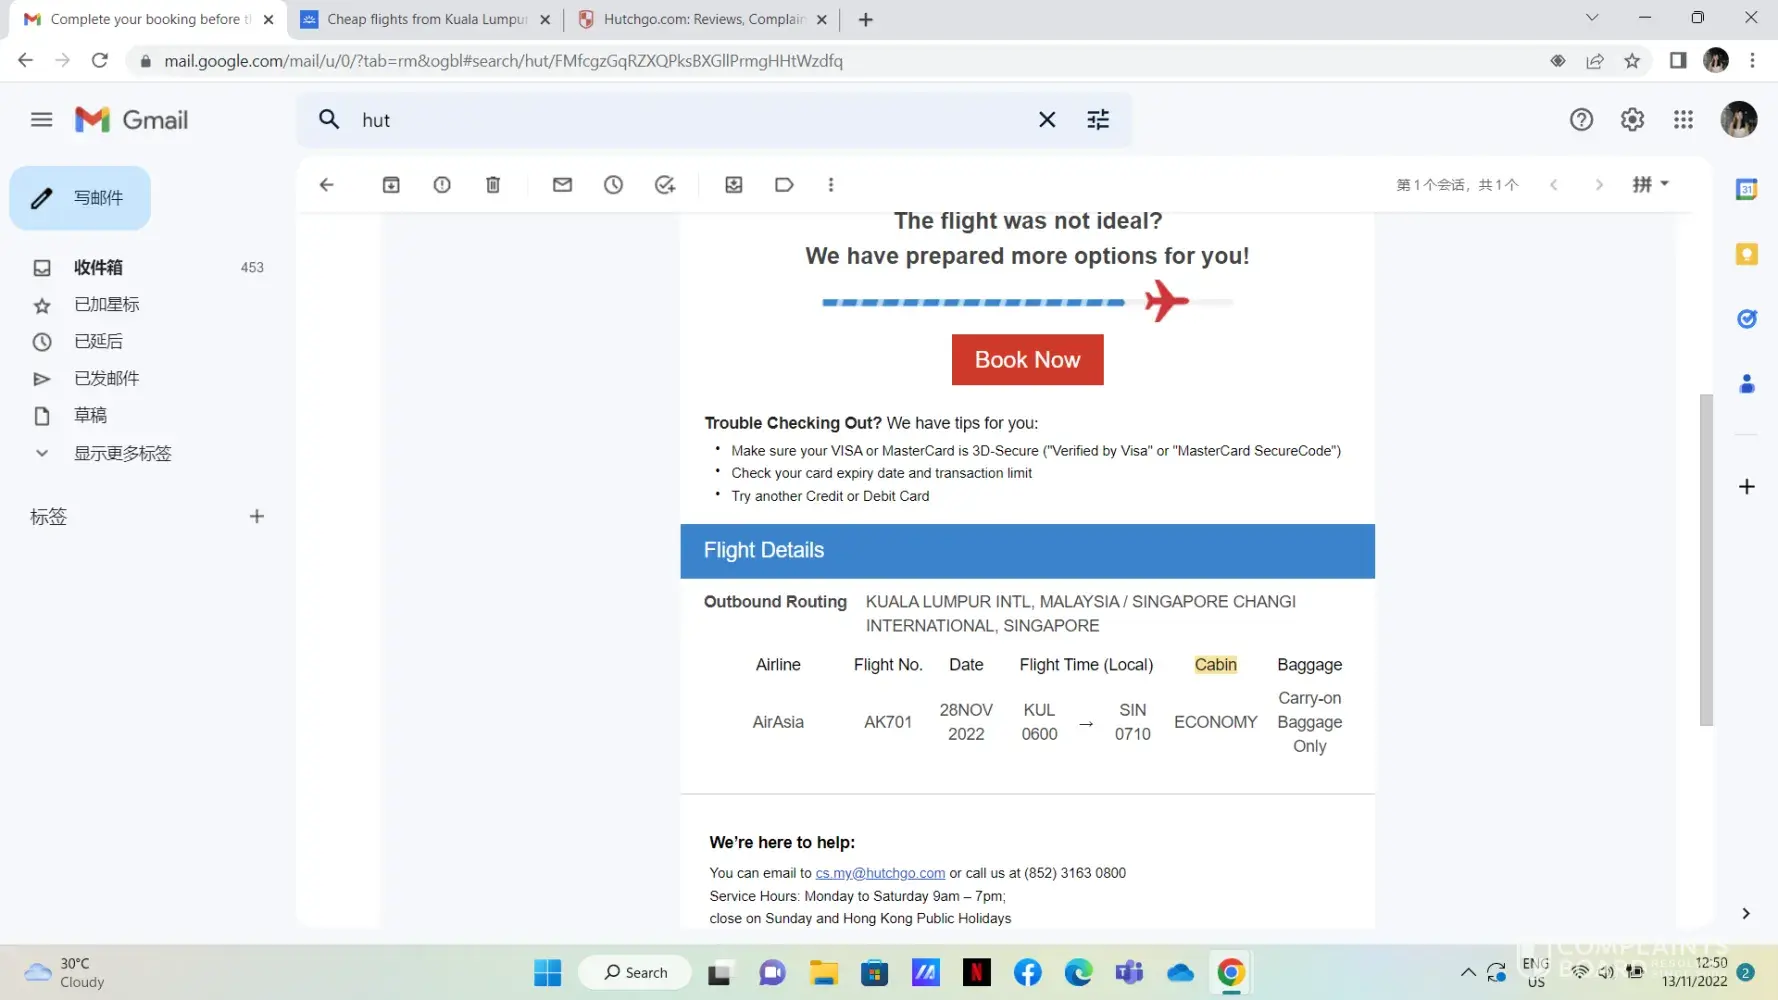Report this email as spam

(x=442, y=185)
